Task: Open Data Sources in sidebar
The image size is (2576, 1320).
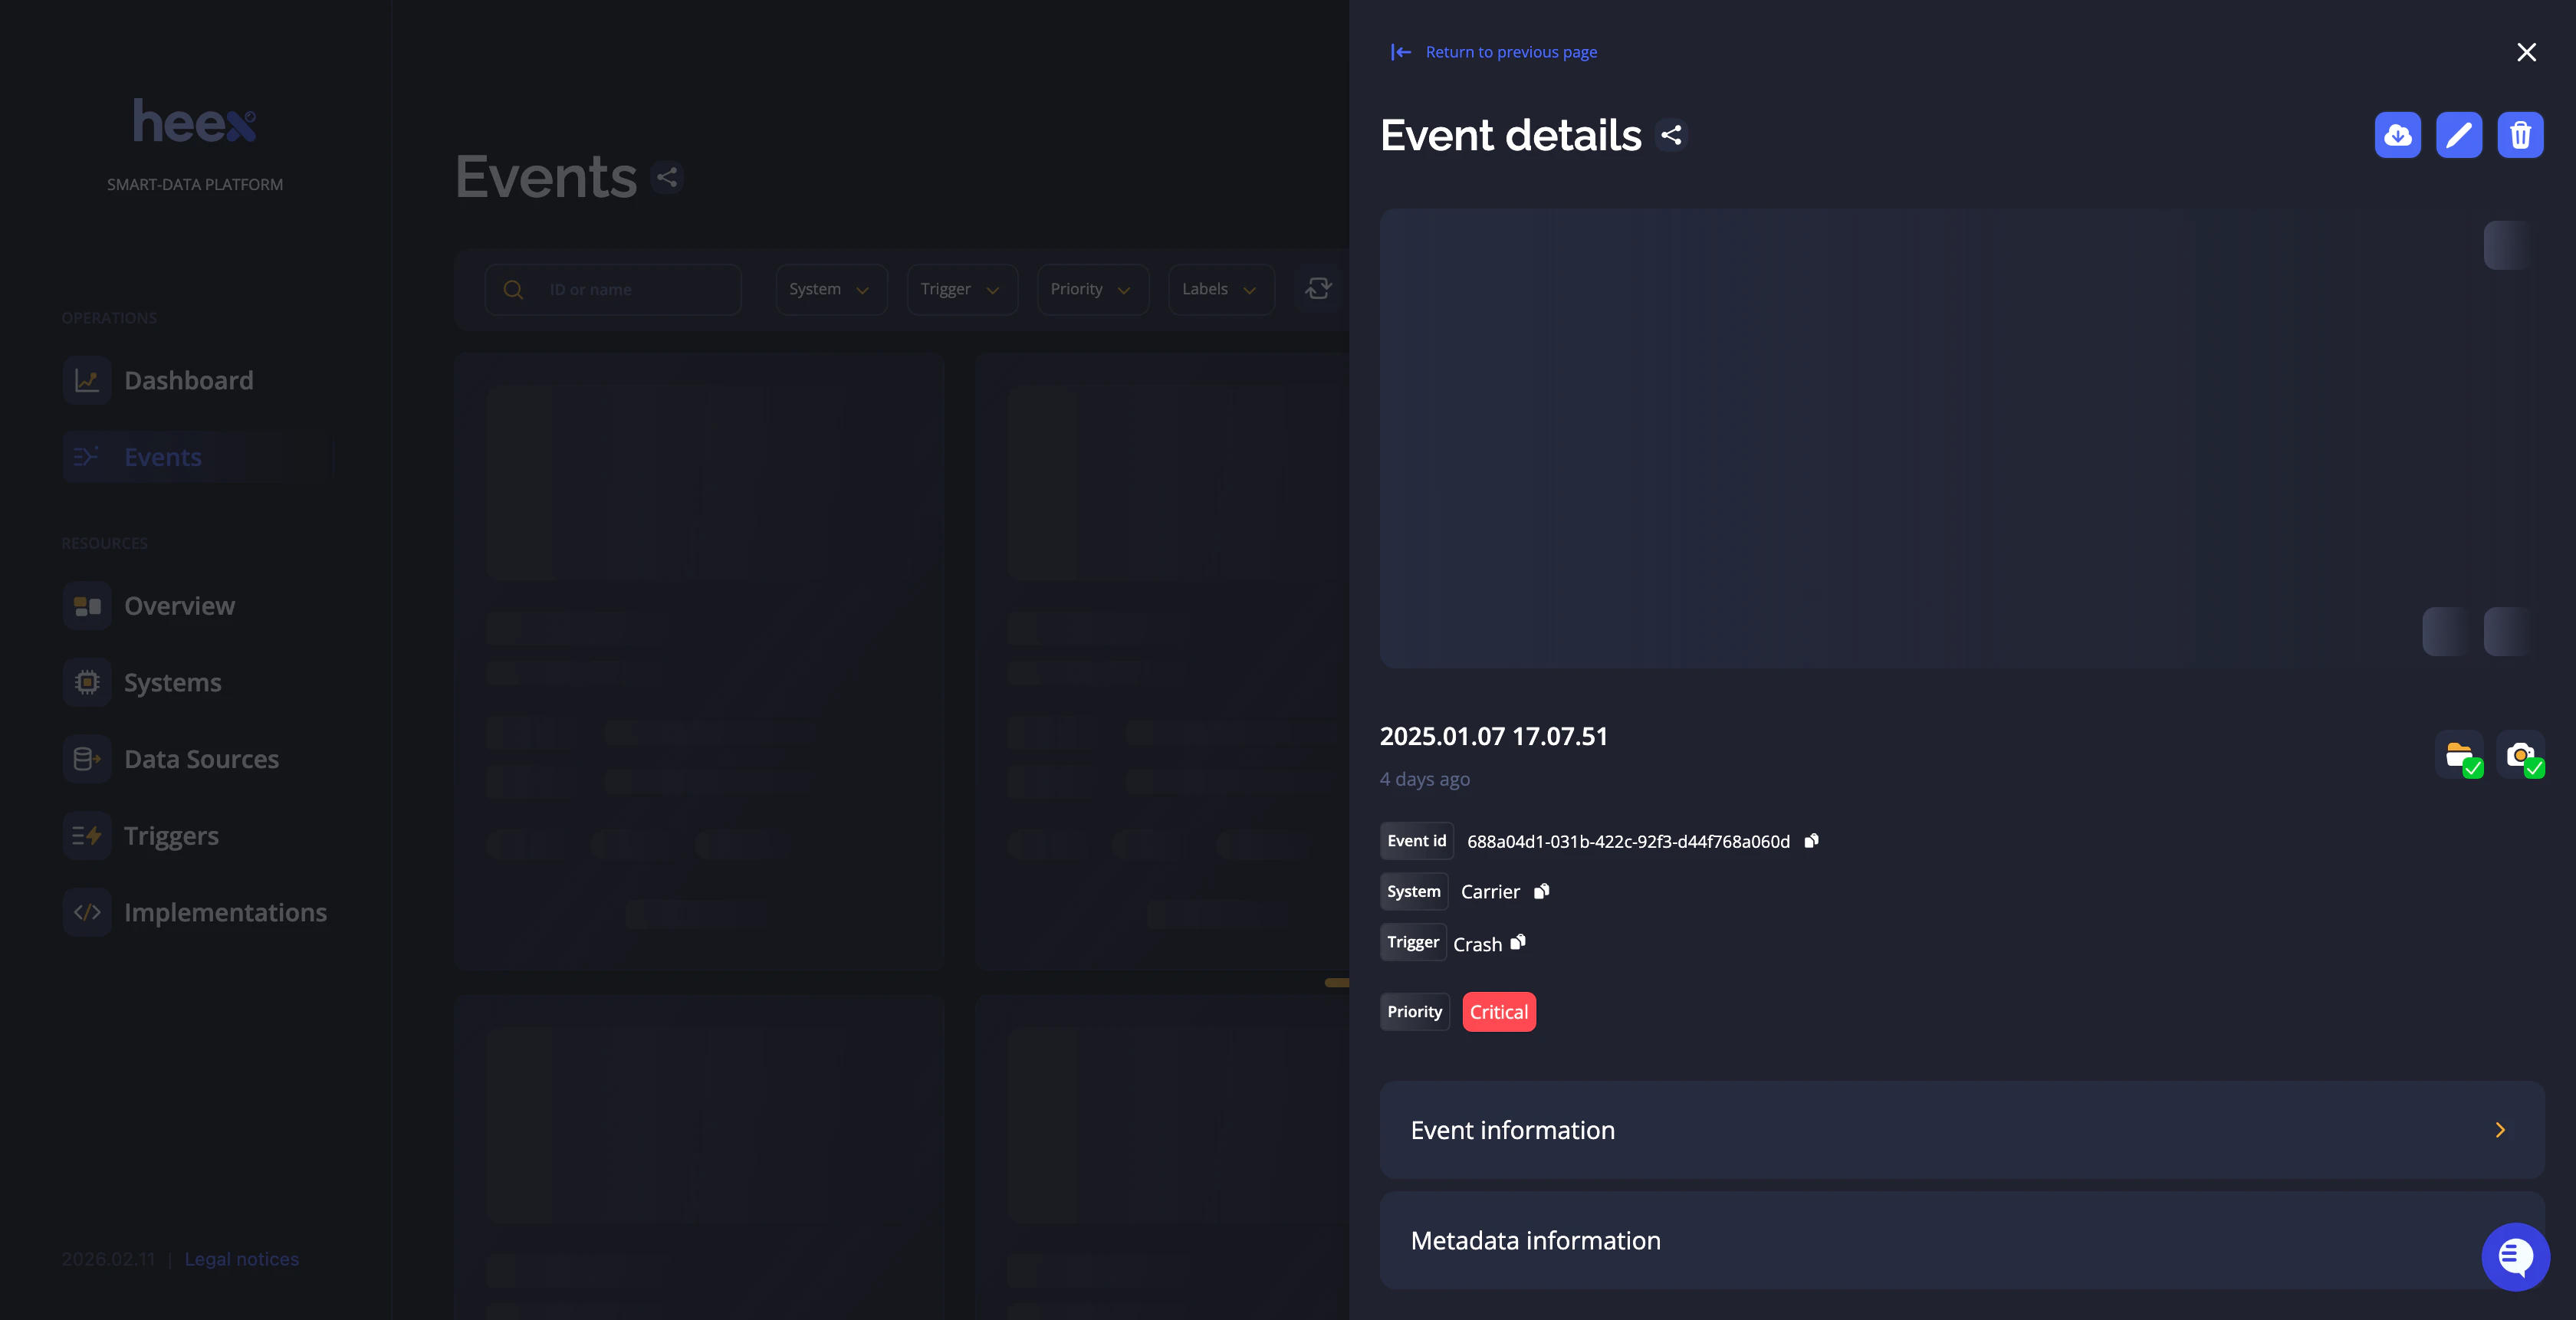Action: (x=201, y=759)
